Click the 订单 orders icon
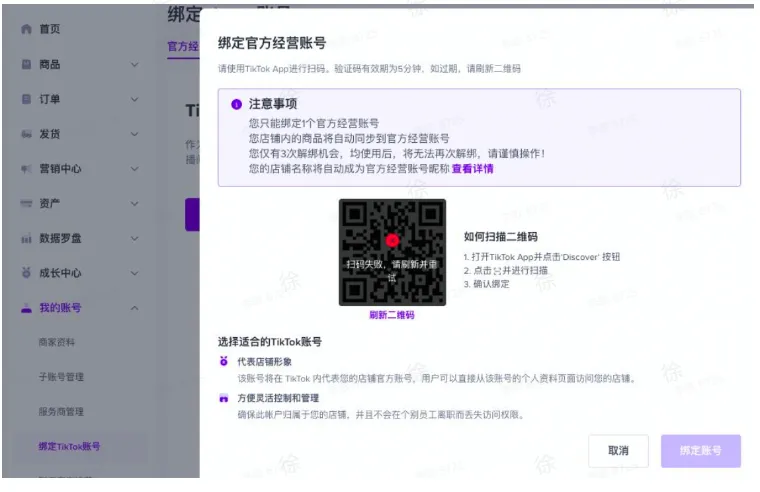Viewport: 760px width, 492px height. click(27, 99)
